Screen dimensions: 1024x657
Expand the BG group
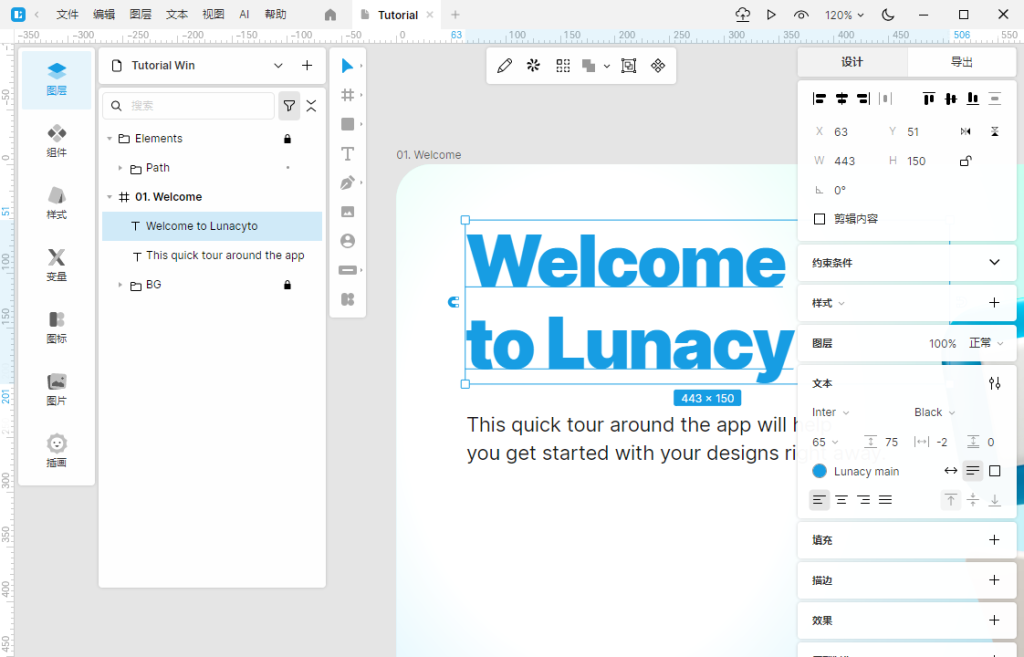120,285
